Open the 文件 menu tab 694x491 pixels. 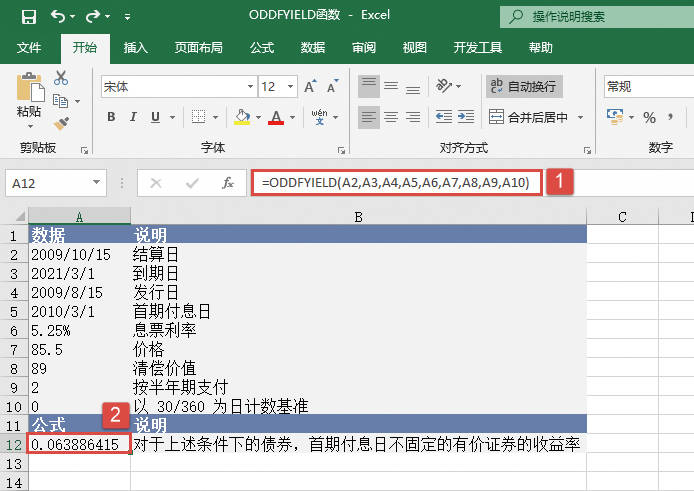[29, 47]
